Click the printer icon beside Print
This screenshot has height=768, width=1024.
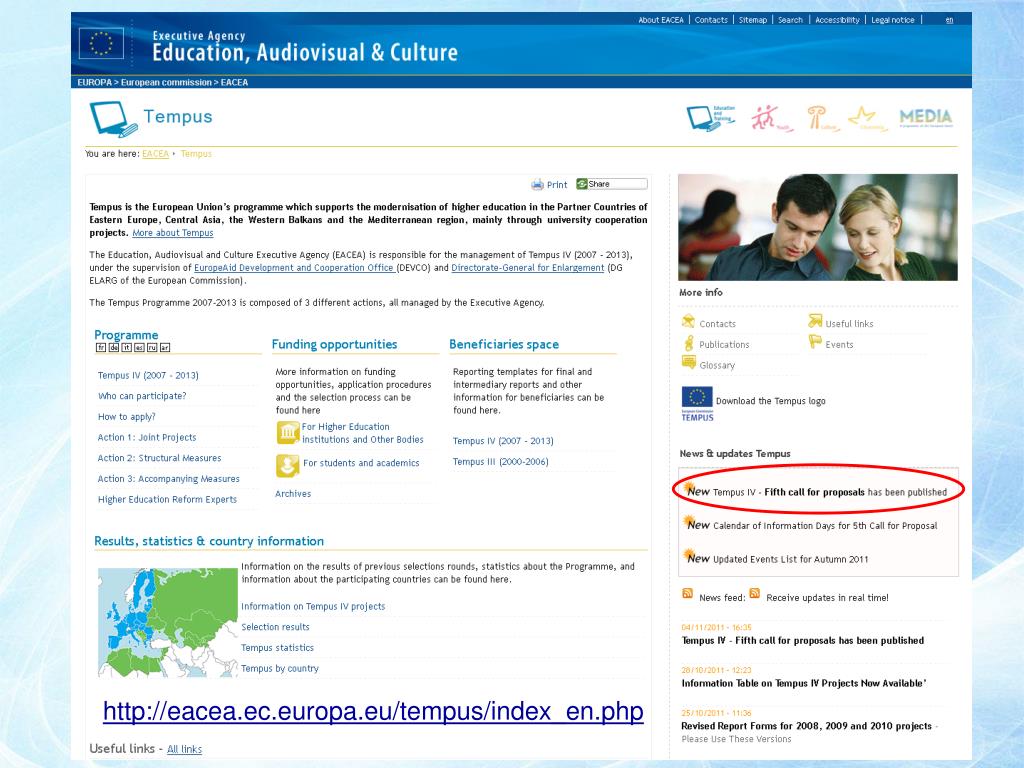[x=537, y=184]
